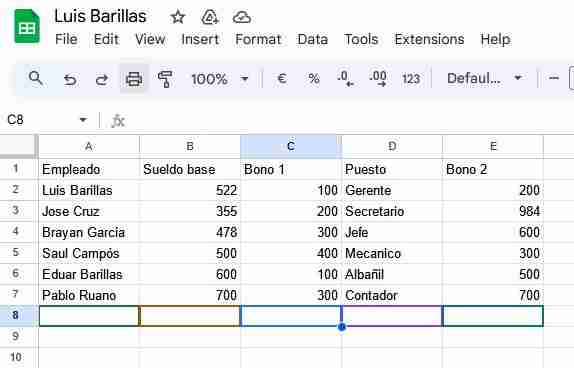View cloud save status
The image size is (574, 368).
(242, 17)
